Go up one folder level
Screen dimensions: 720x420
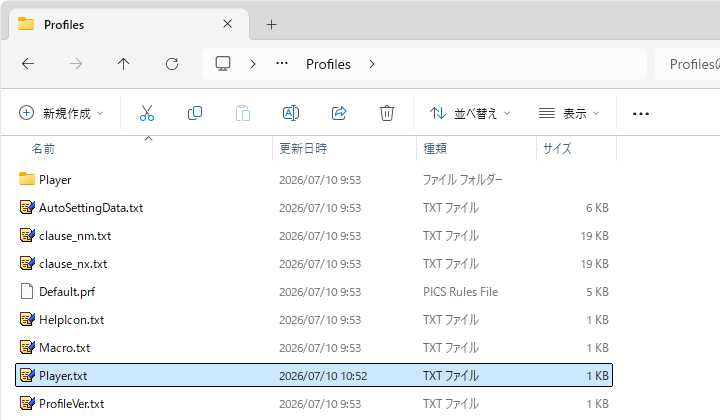tap(124, 64)
